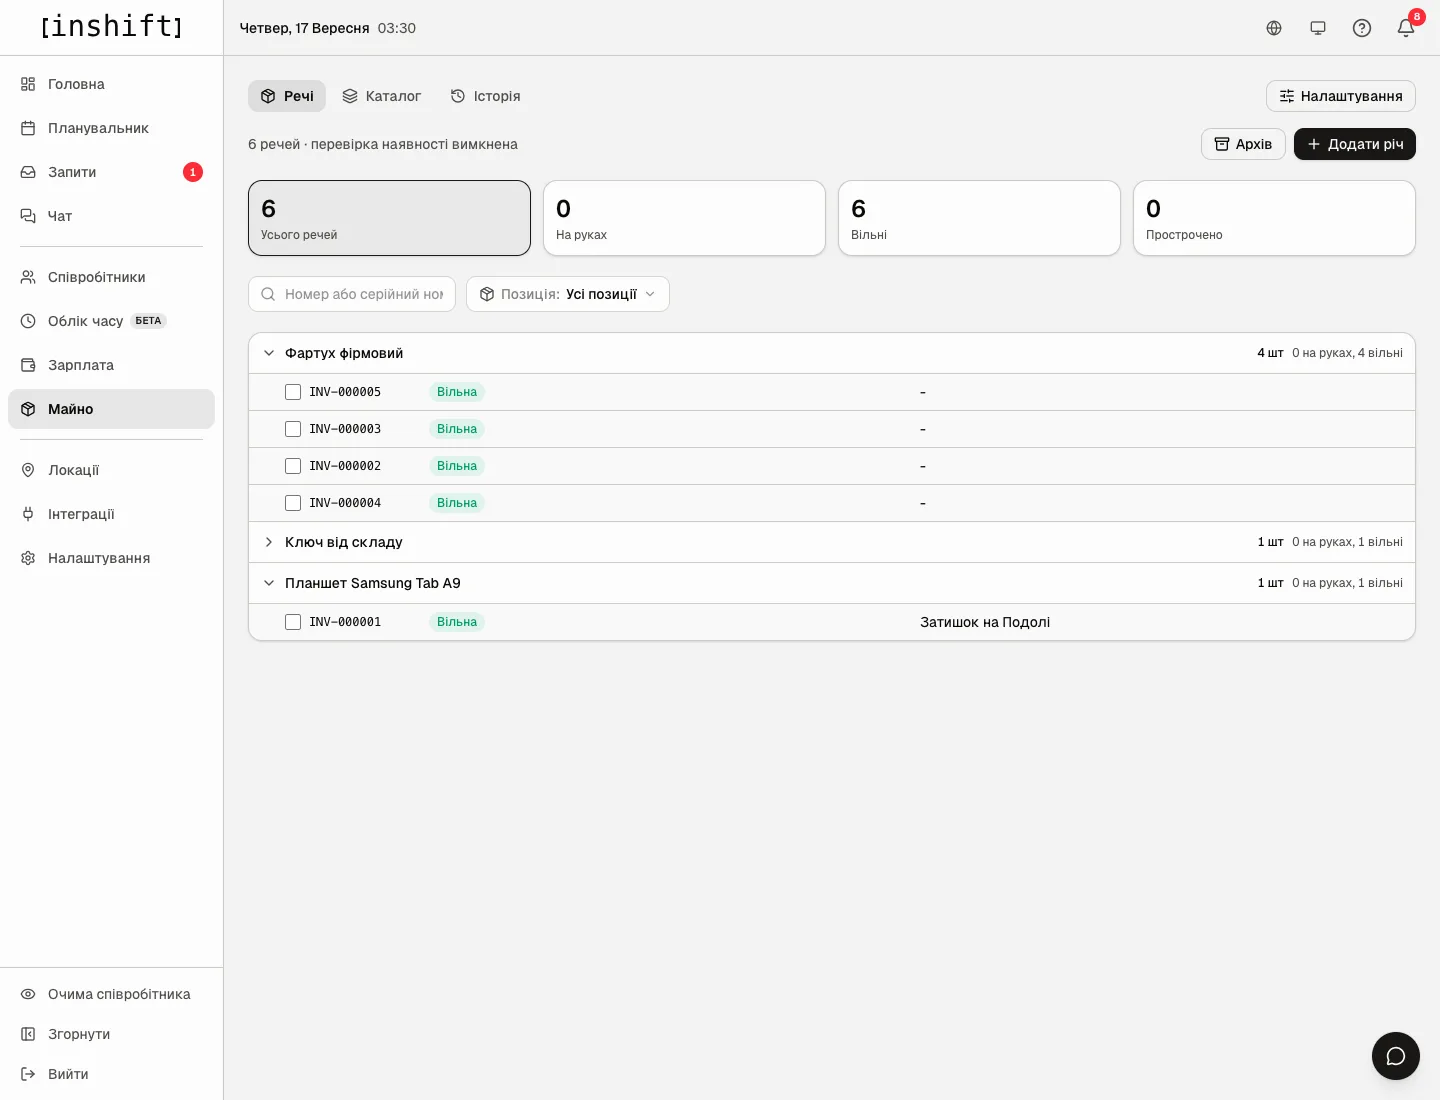The image size is (1440, 1100).
Task: Open the chat bubble widget button
Action: (x=1396, y=1056)
